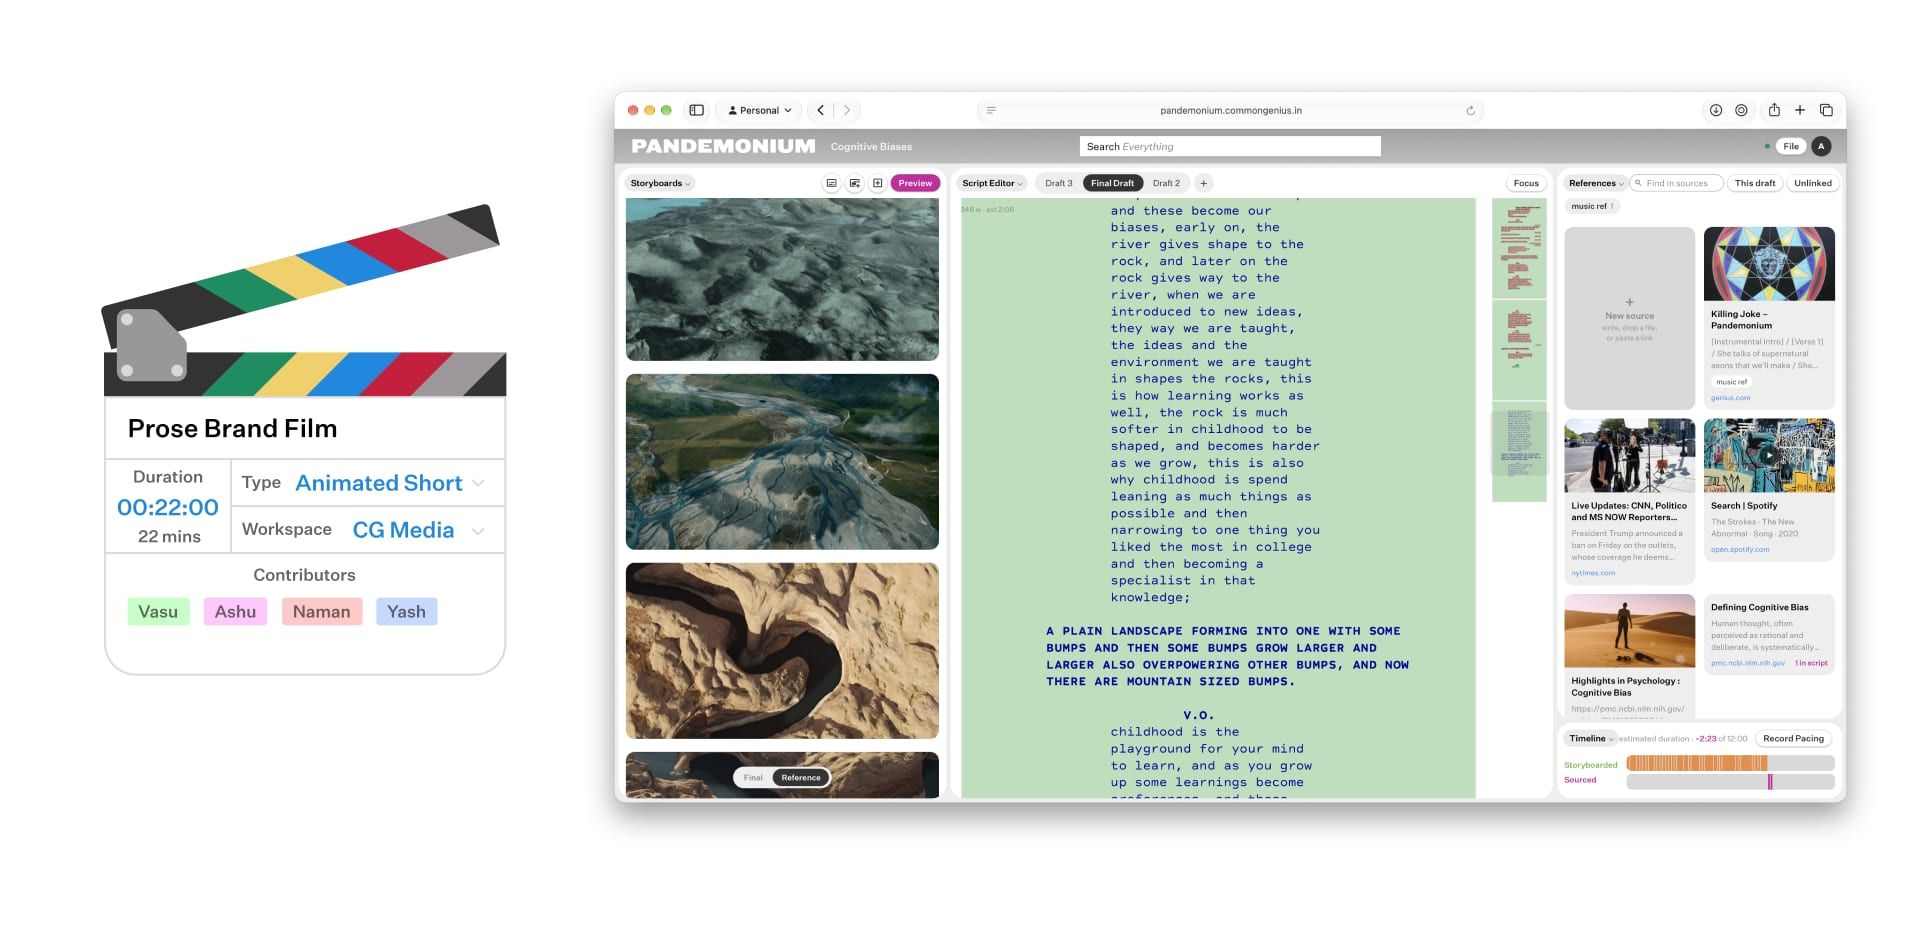Toggle the music ref tag filter

point(1592,206)
